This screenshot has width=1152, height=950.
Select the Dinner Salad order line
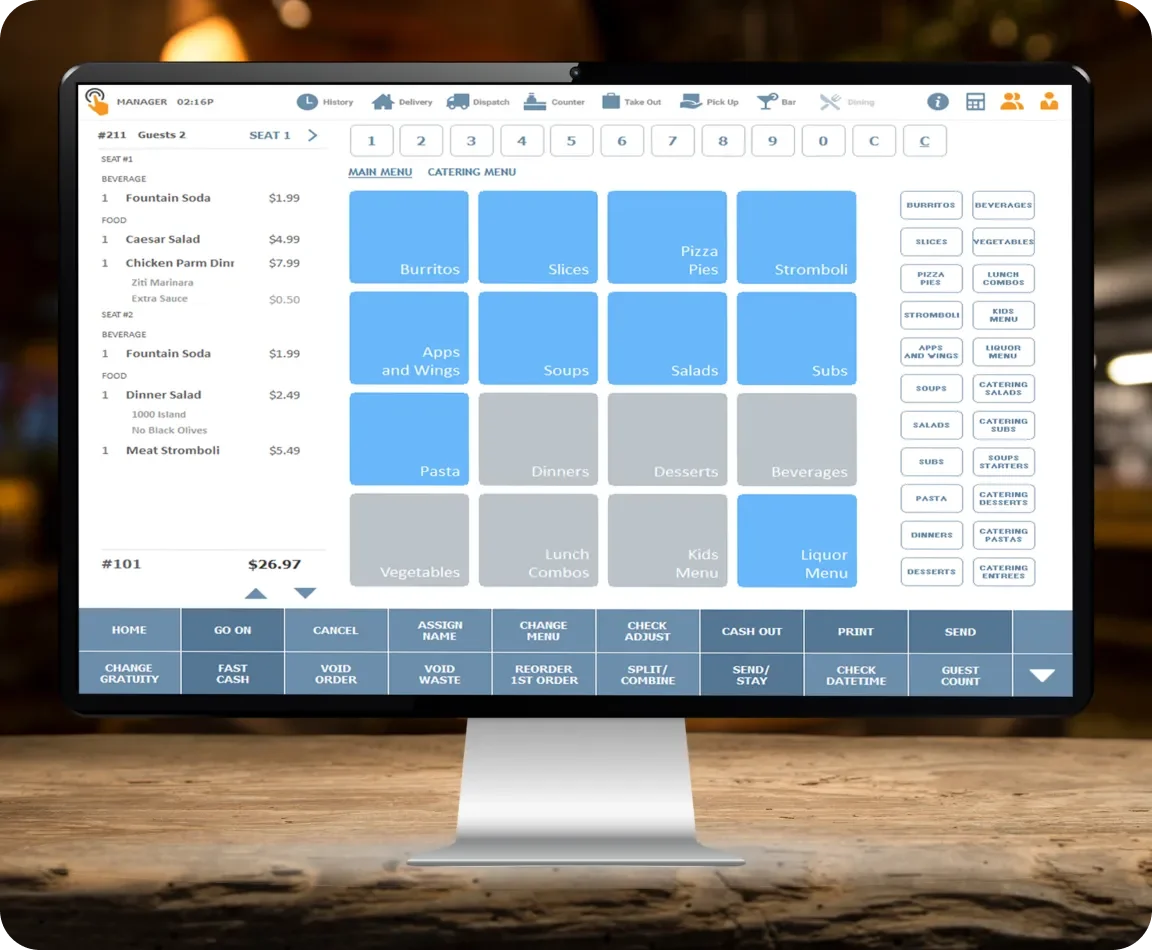[x=201, y=395]
